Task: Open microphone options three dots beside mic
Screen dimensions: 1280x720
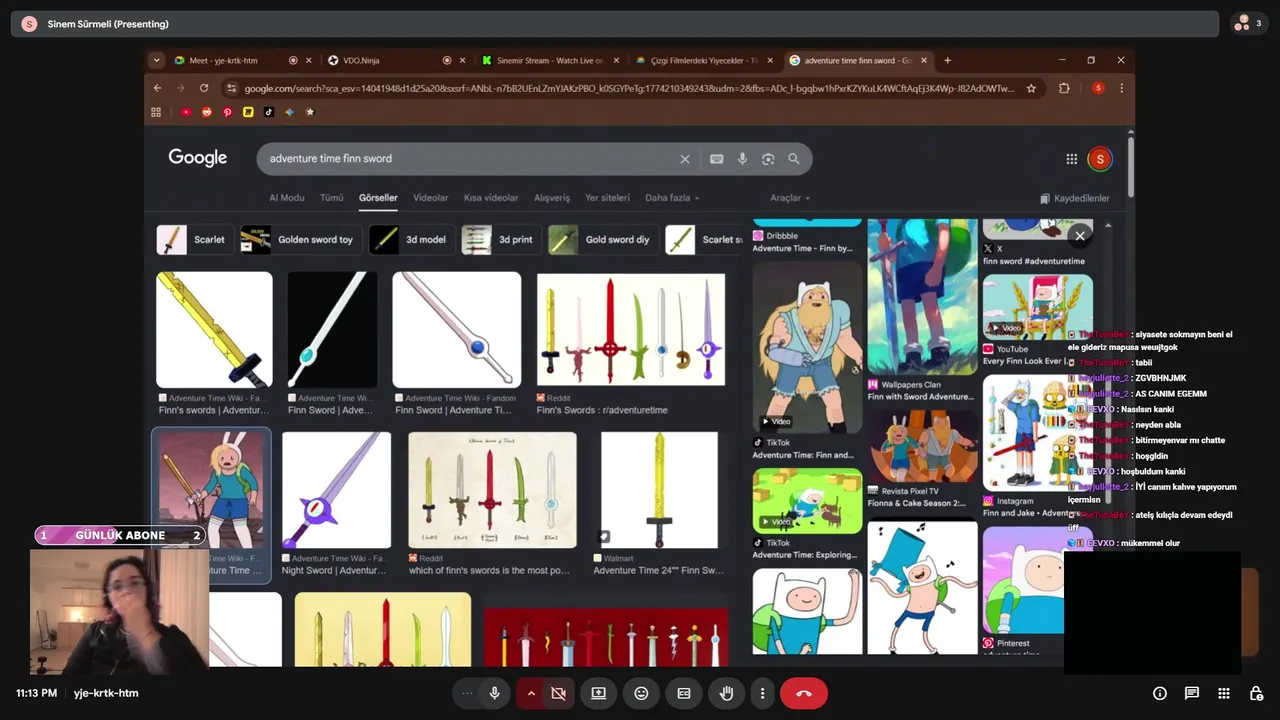Action: pos(466,693)
